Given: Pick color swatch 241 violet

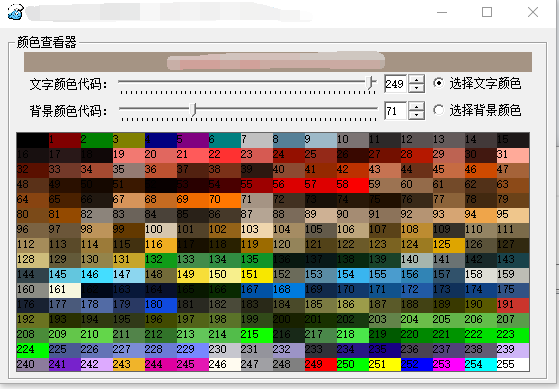Looking at the screenshot, I should pyautogui.click(x=65, y=364).
